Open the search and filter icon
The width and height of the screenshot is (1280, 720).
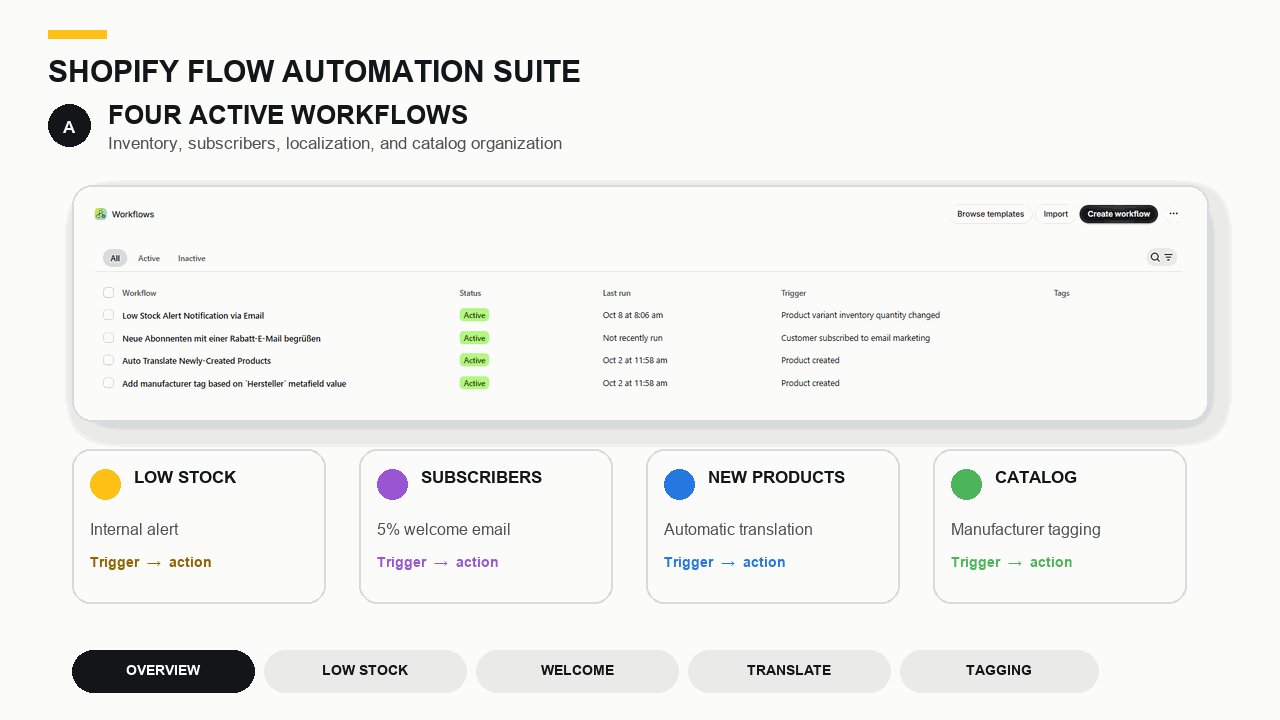[x=1161, y=257]
